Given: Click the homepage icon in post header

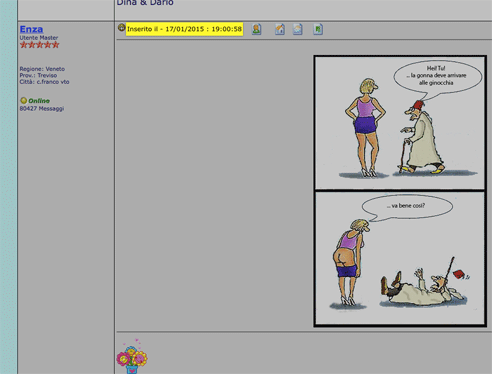Looking at the screenshot, I should click(x=280, y=29).
